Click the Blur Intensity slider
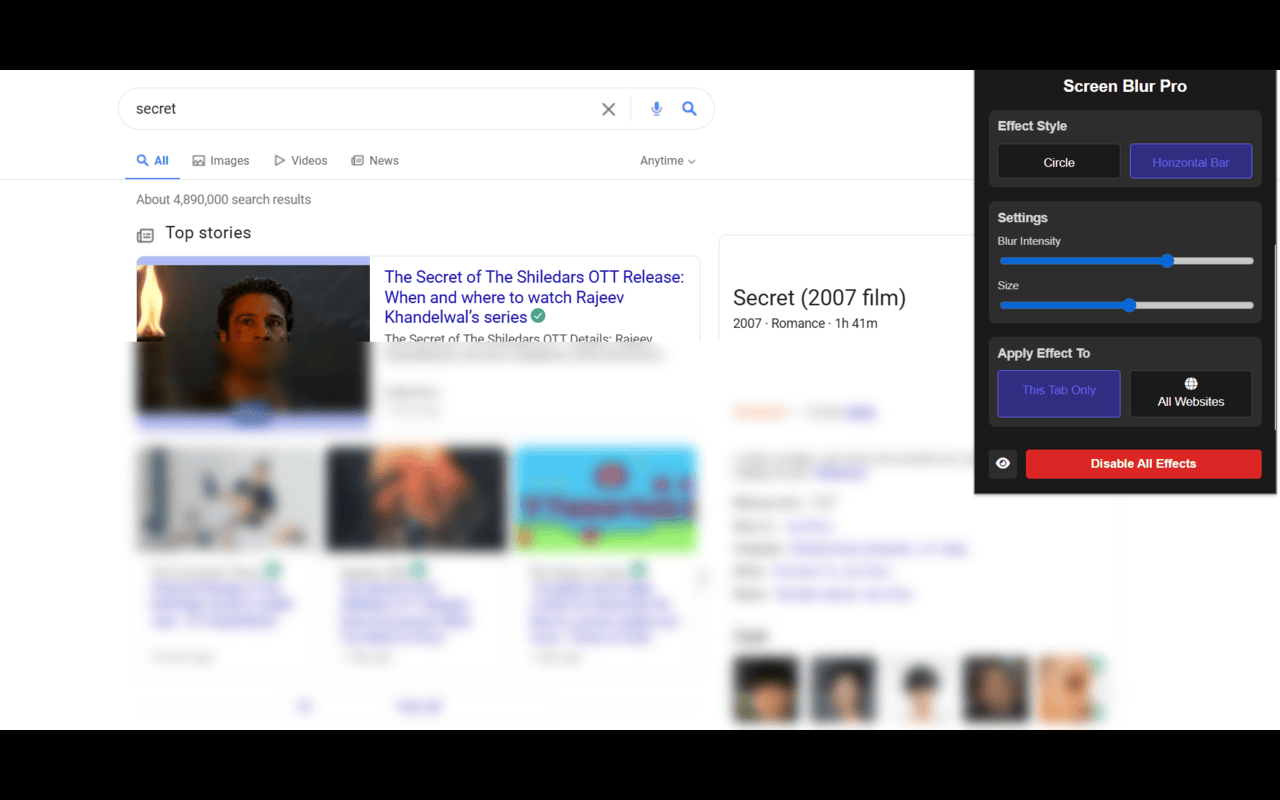Screen dimensions: 1280x800 (x=1126, y=261)
